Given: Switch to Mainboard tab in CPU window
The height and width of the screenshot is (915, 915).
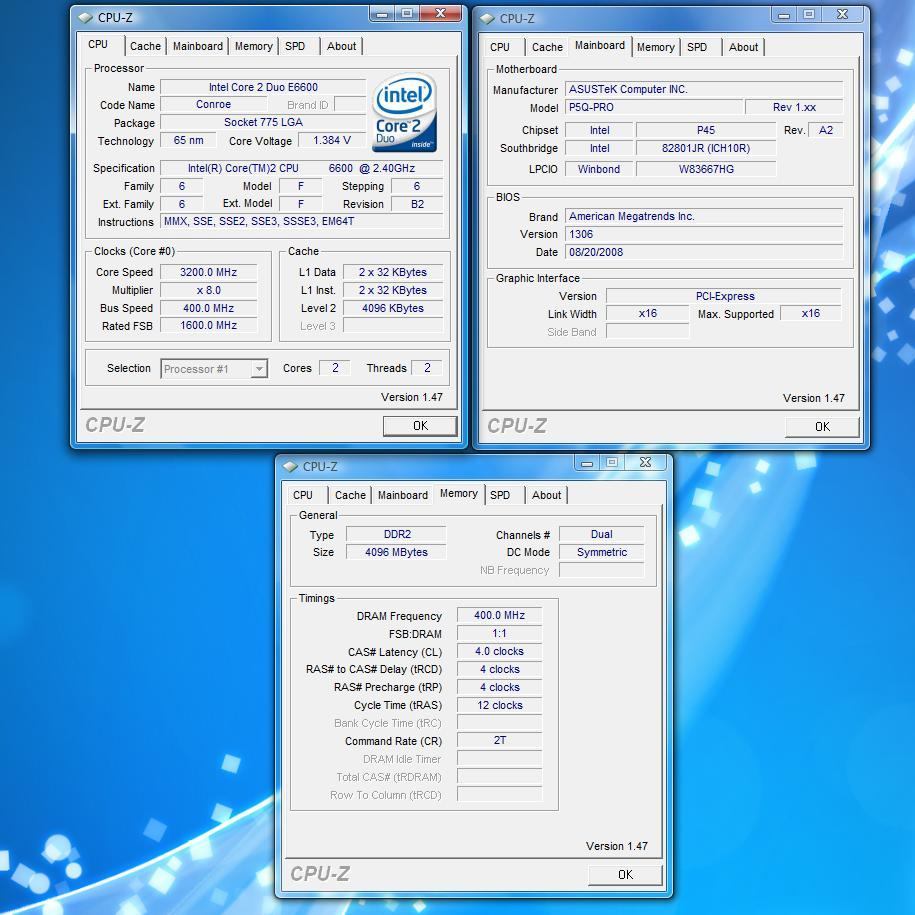Looking at the screenshot, I should (x=198, y=46).
